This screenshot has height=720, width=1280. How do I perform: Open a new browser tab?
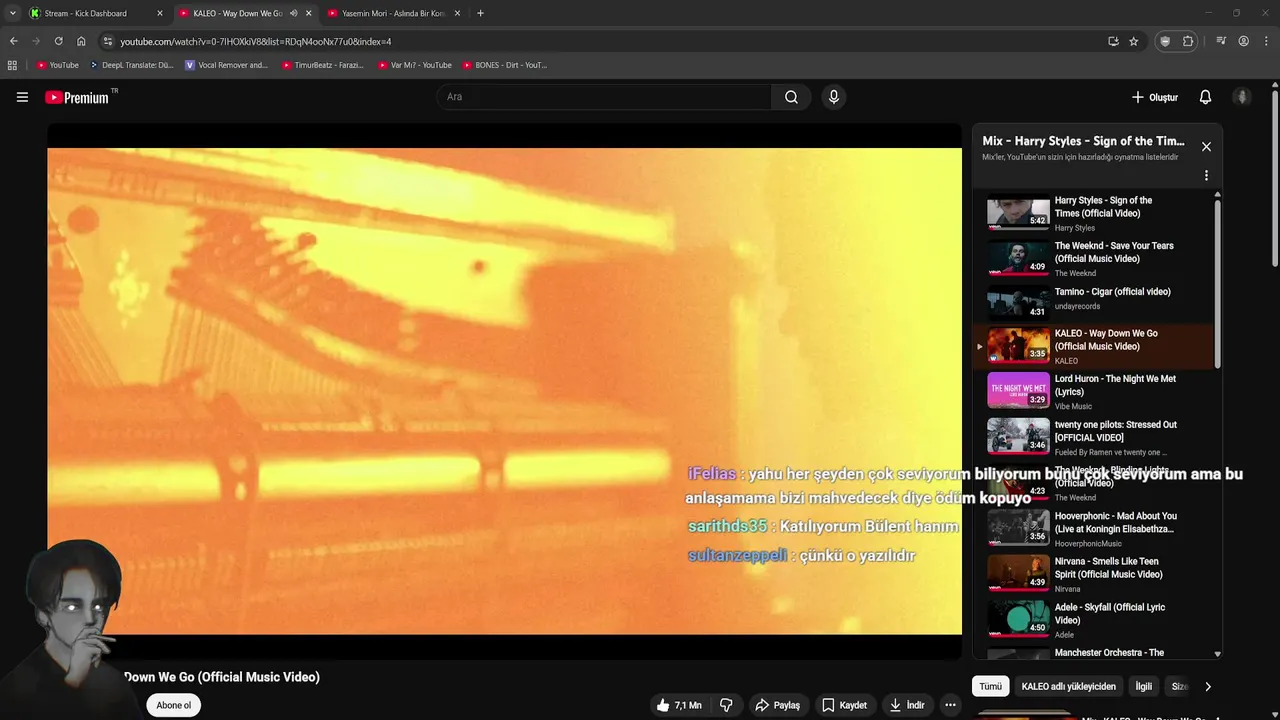480,13
